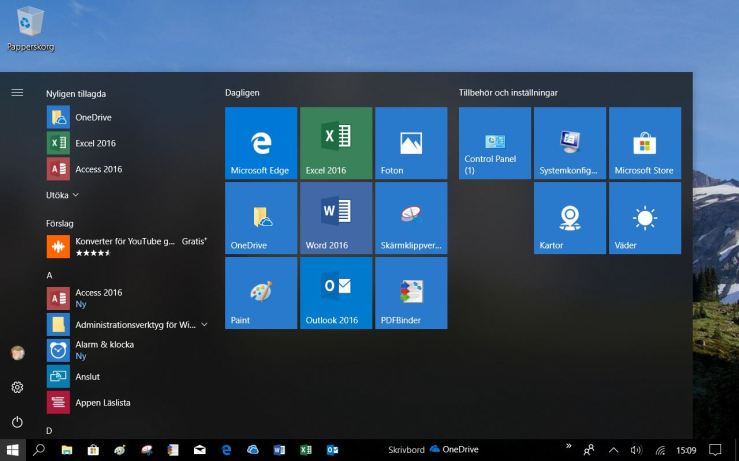Open the Kartor tile
Screen dimensions: 739x461
pos(570,218)
